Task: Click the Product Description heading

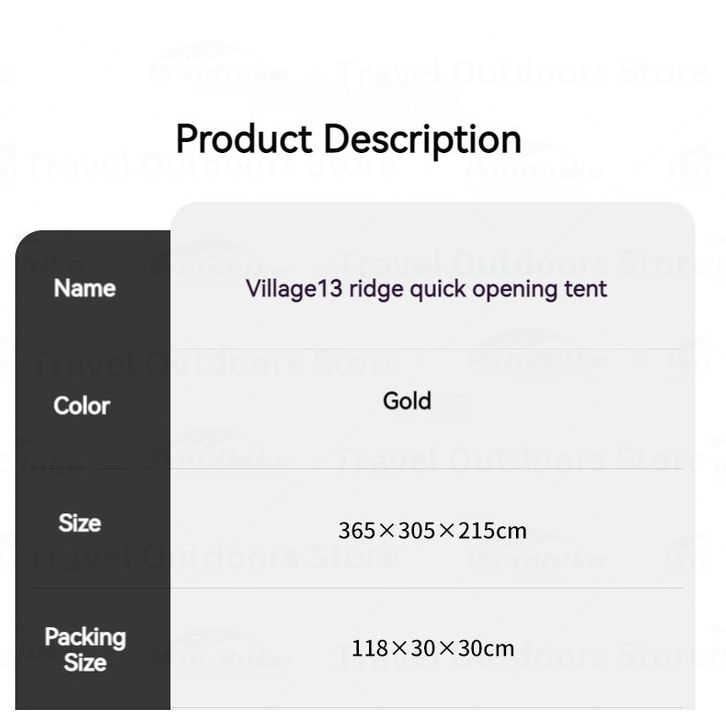Action: point(348,139)
